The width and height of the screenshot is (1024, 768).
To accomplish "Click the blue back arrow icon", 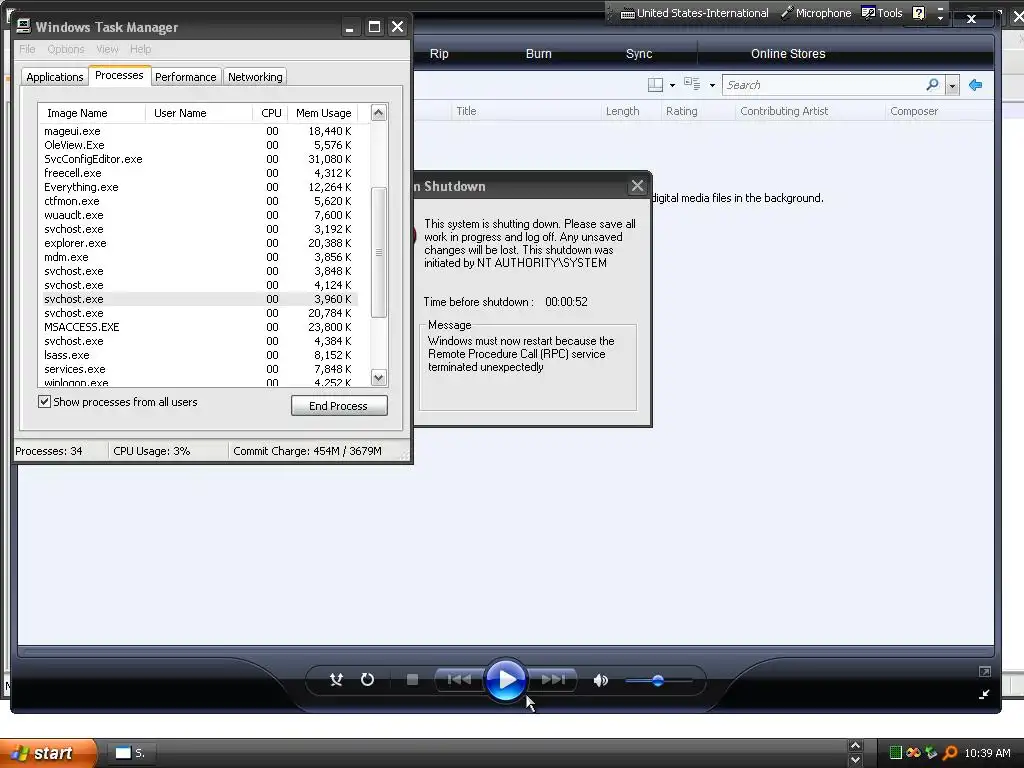I will (976, 85).
